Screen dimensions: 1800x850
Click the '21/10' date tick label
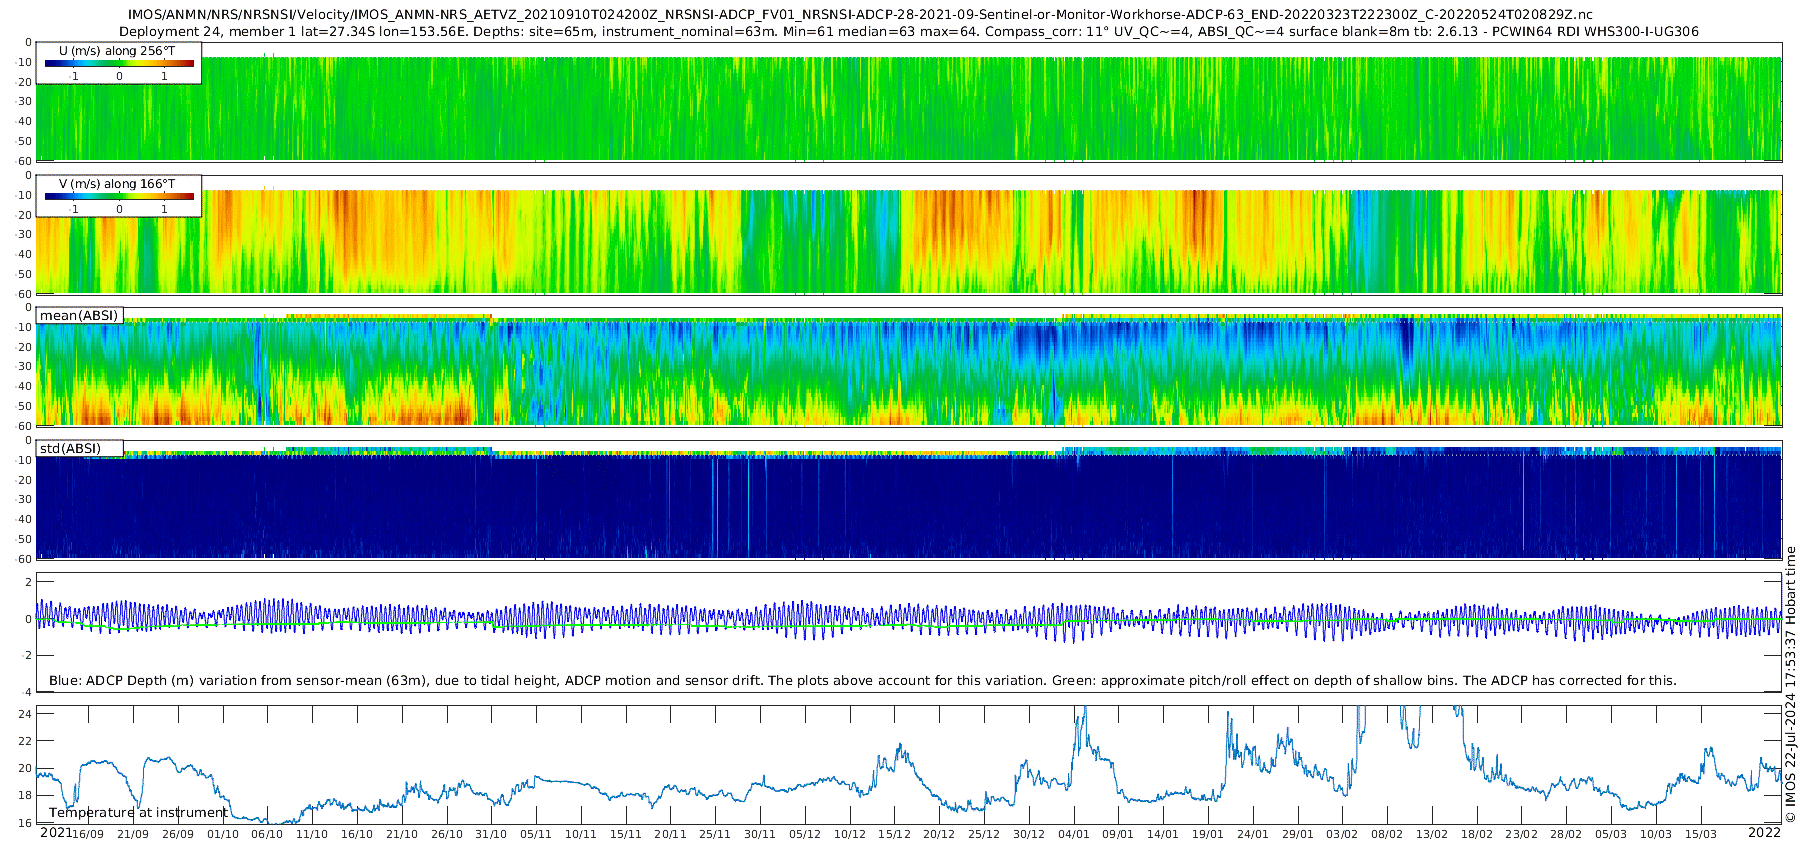point(402,834)
